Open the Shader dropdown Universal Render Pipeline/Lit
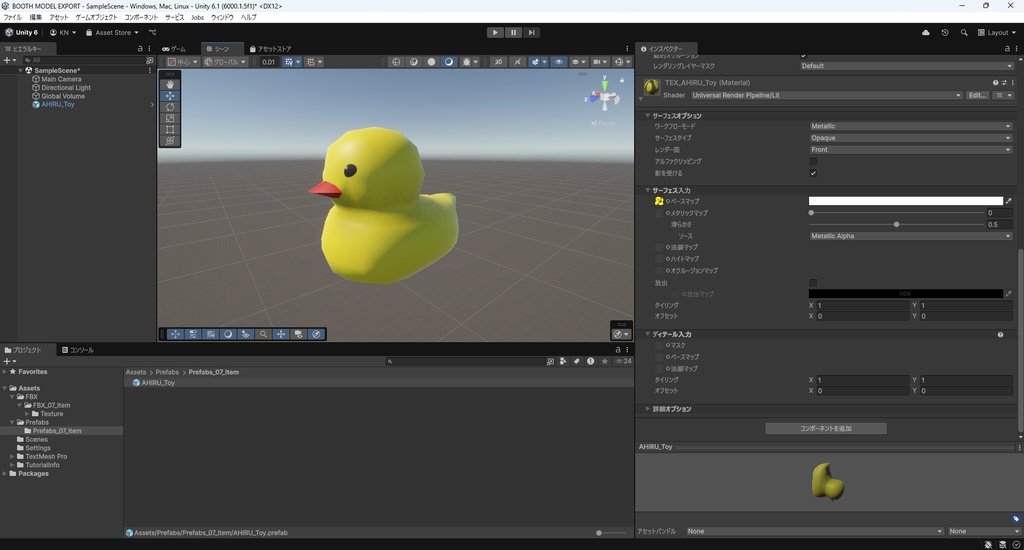 (x=827, y=95)
